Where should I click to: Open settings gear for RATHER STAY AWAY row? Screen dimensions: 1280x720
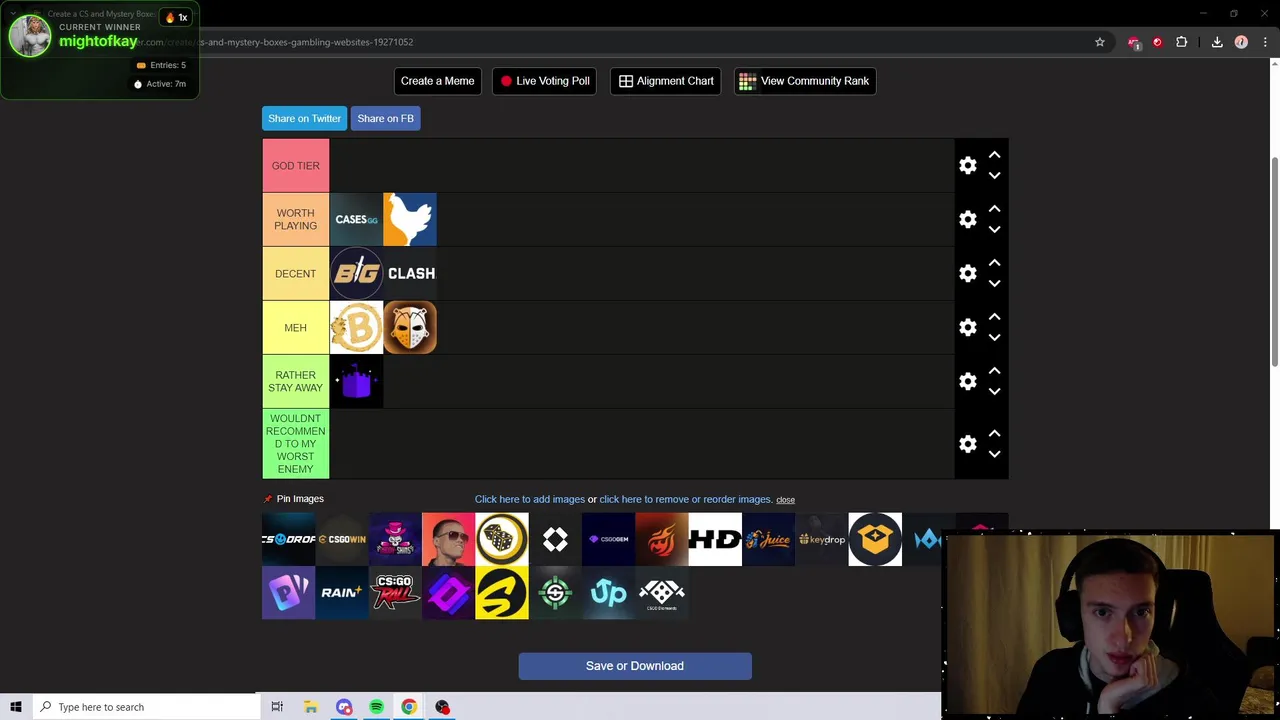click(x=967, y=381)
